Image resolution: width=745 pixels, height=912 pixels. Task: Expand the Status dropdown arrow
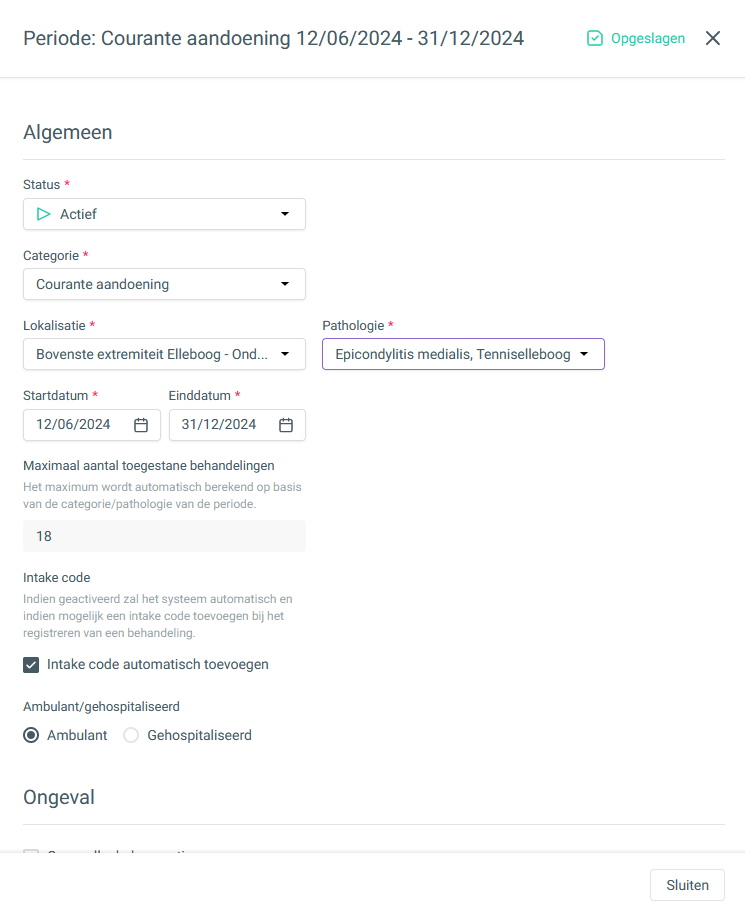coord(285,214)
